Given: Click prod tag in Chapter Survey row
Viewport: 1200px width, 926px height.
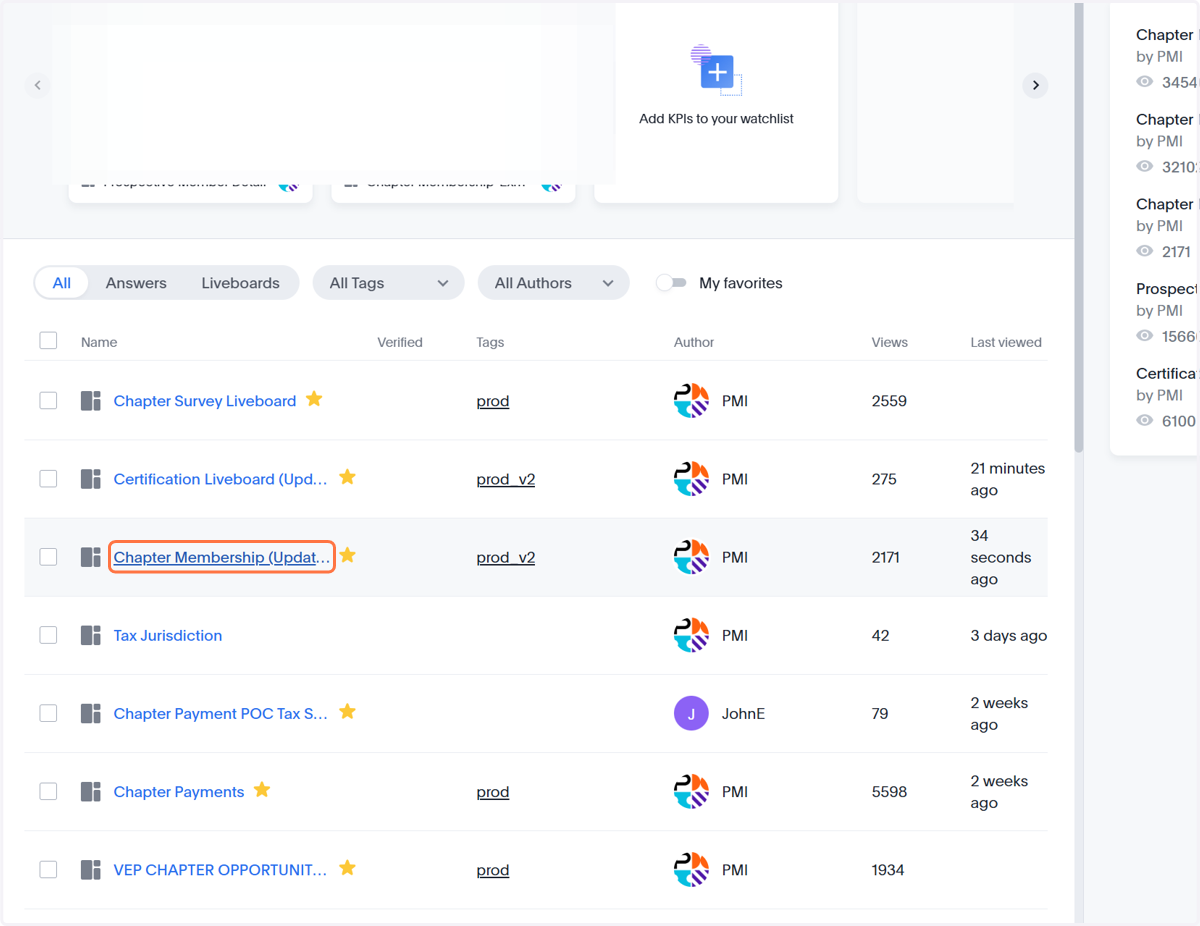Looking at the screenshot, I should tap(493, 401).
